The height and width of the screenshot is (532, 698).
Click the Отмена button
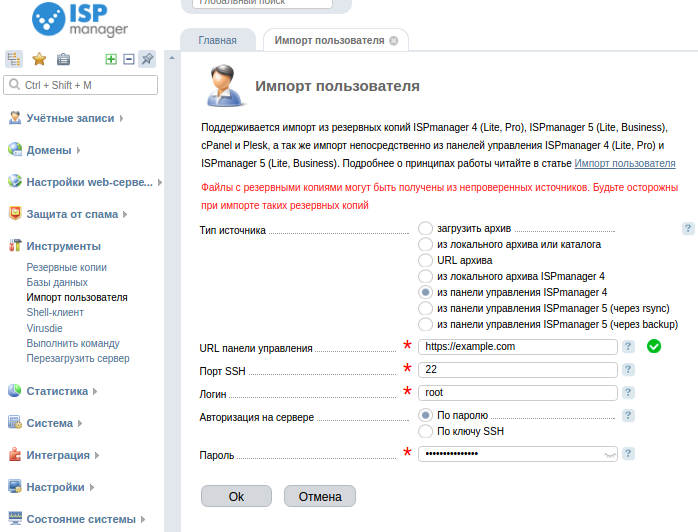click(x=320, y=496)
